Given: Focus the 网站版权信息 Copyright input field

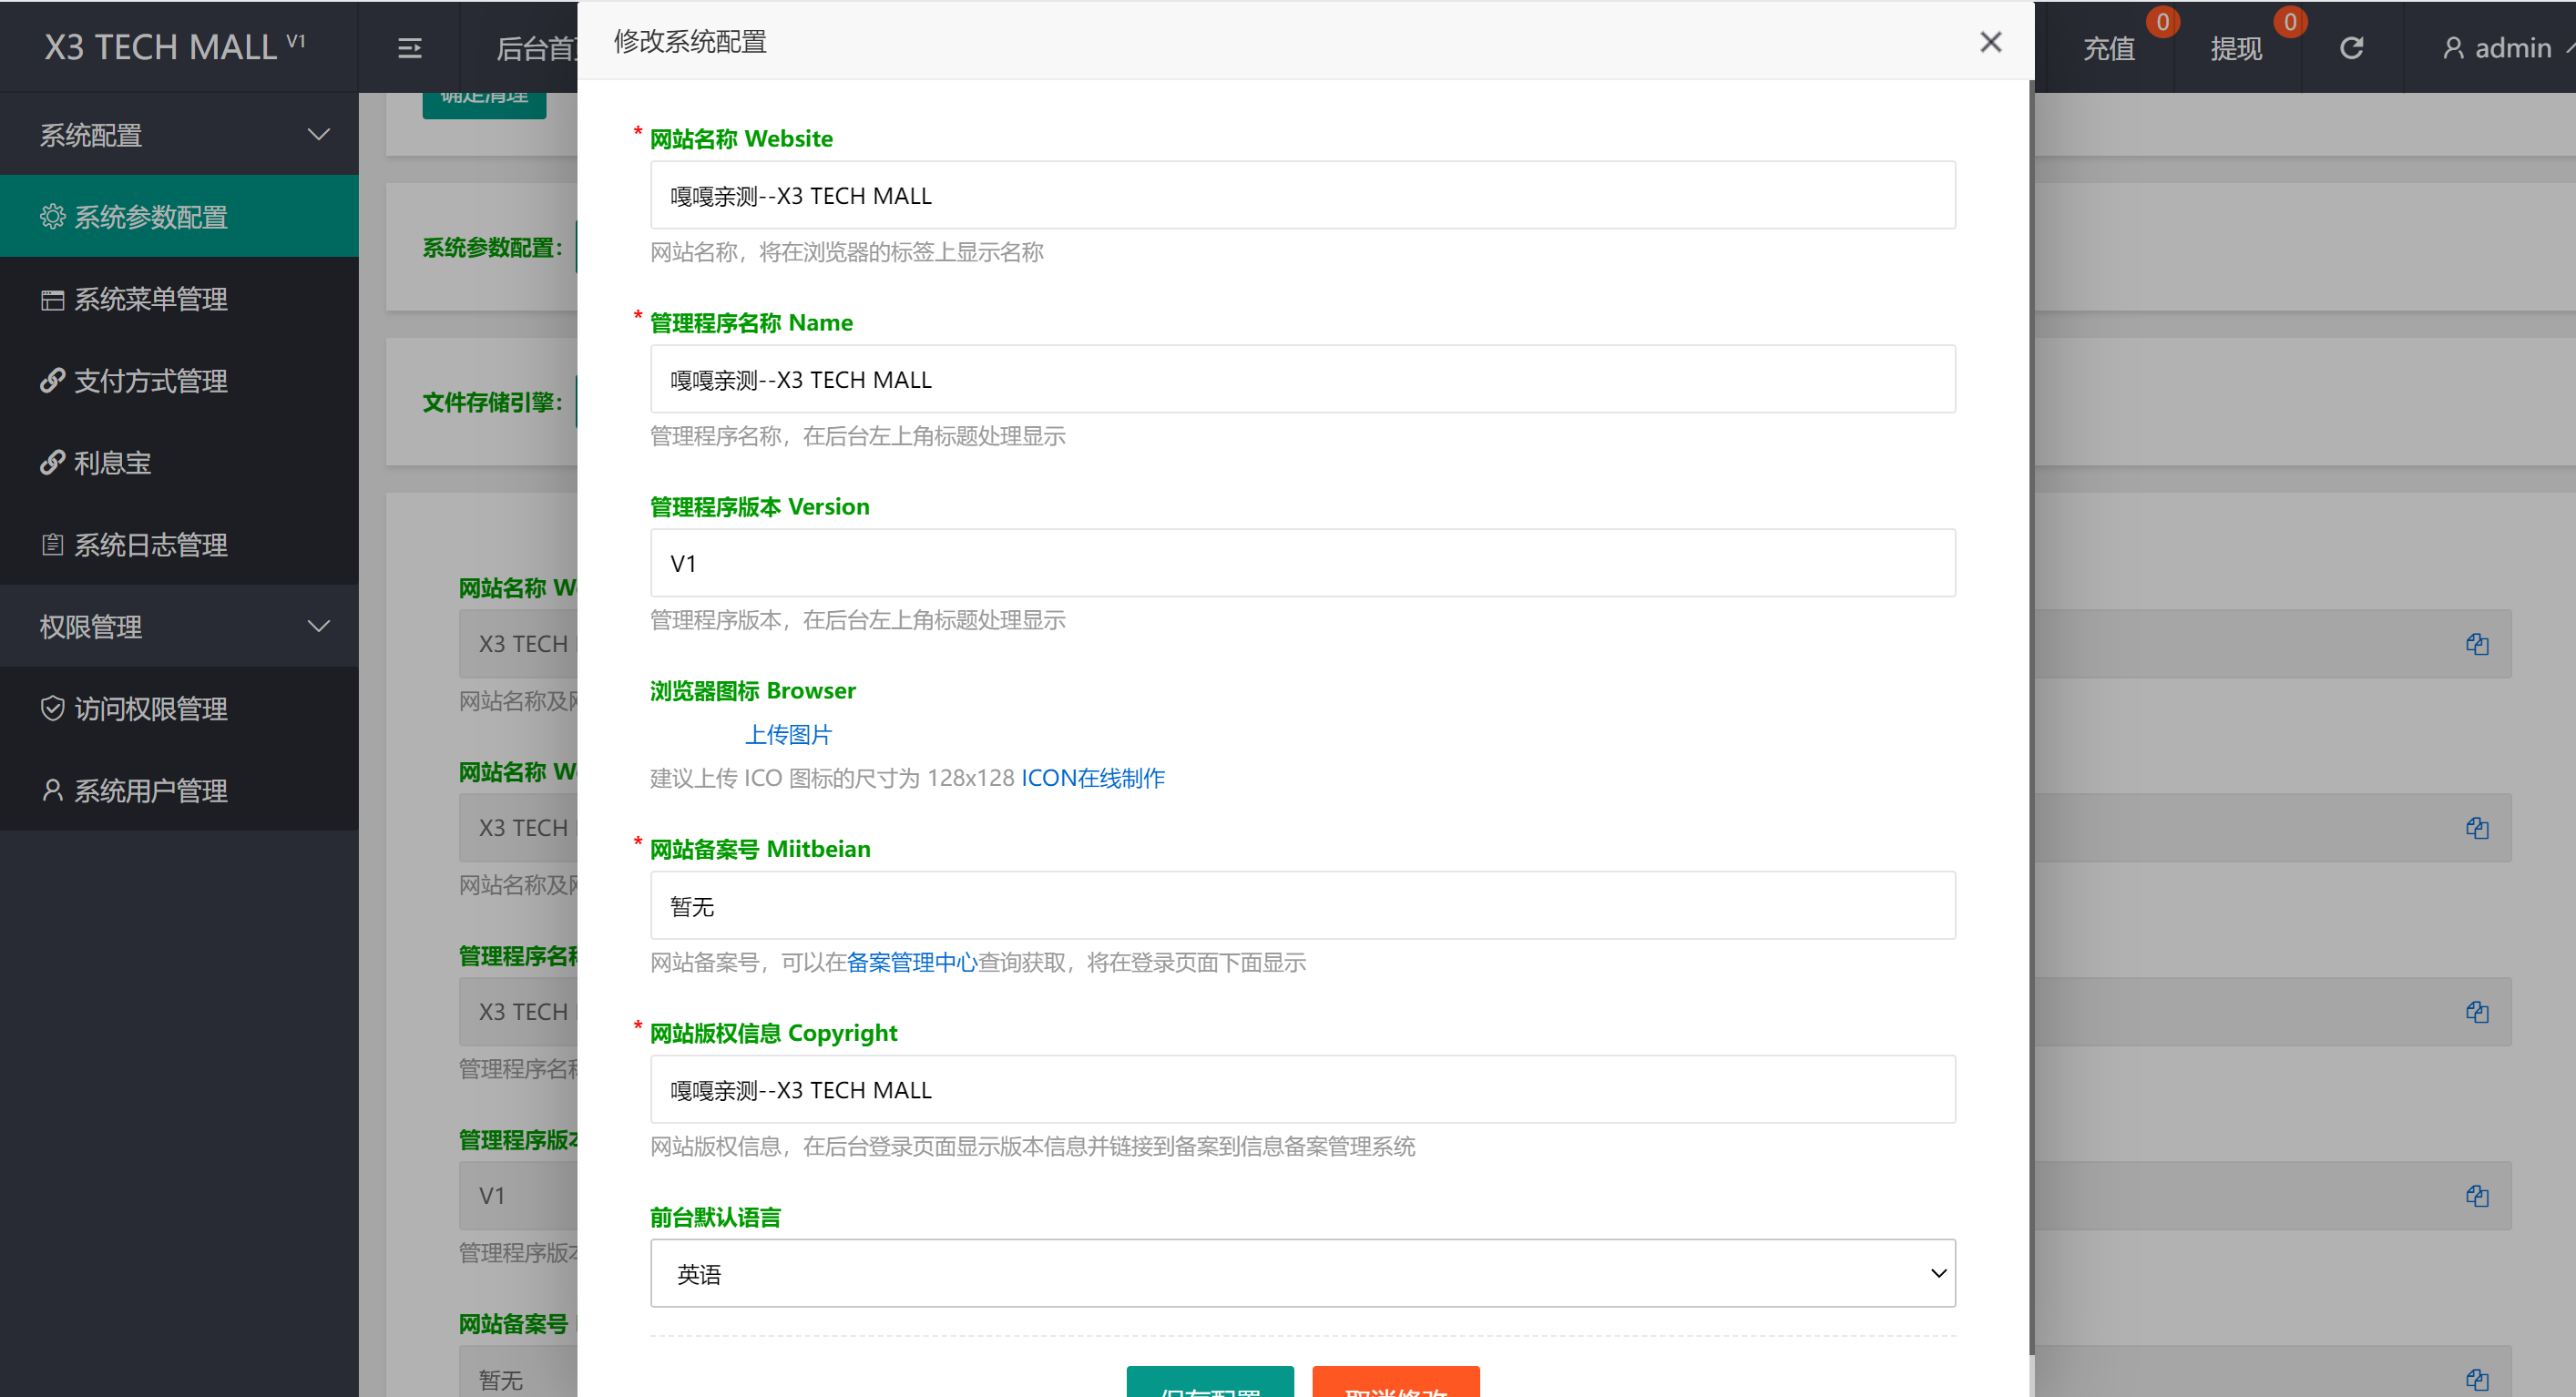Looking at the screenshot, I should coord(1303,1089).
